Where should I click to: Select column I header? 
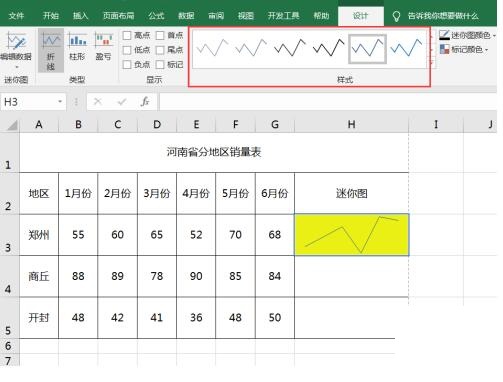(x=436, y=125)
